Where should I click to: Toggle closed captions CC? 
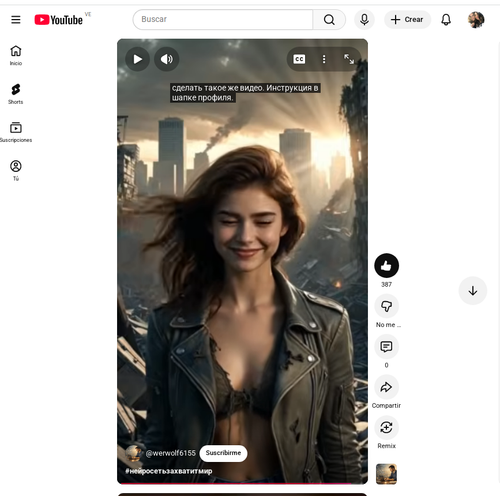pos(299,59)
